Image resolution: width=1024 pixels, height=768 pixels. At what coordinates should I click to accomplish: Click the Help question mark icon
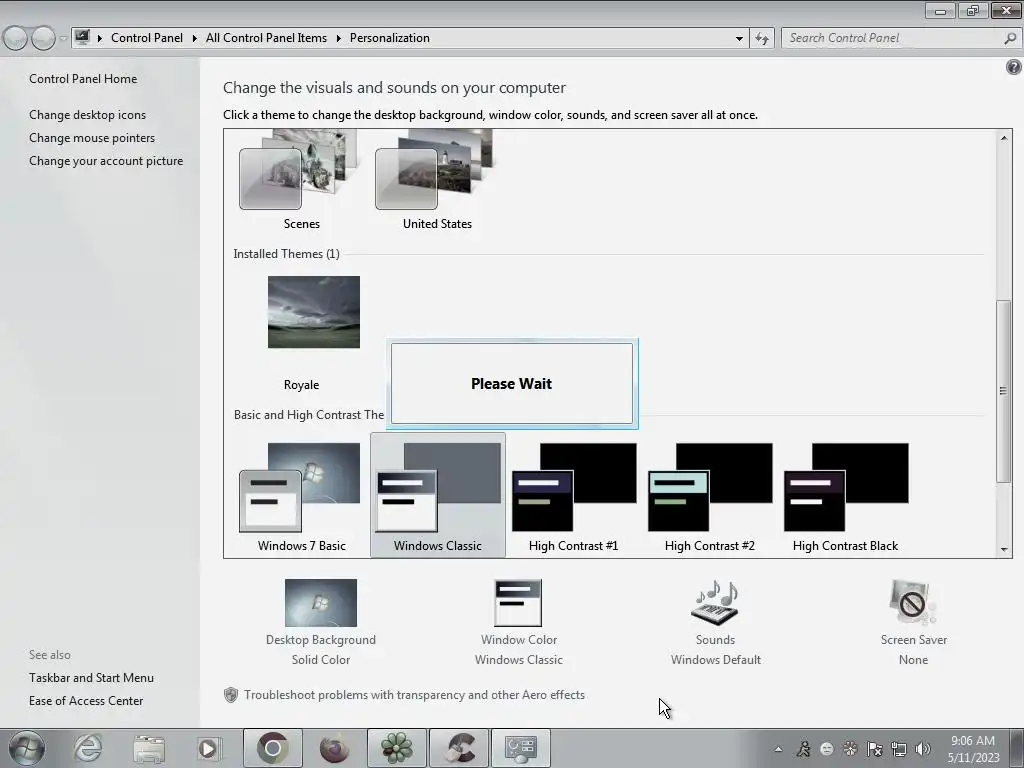(1014, 67)
